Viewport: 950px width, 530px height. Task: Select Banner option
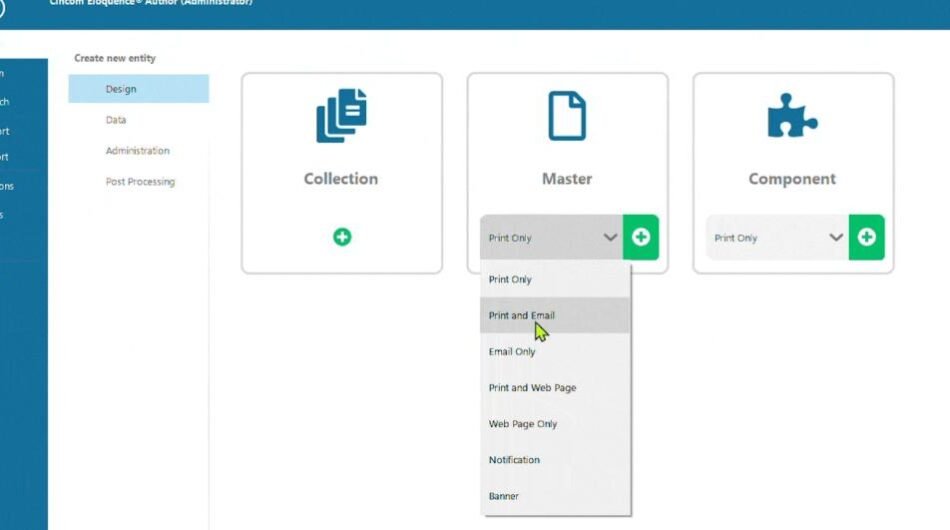point(556,496)
